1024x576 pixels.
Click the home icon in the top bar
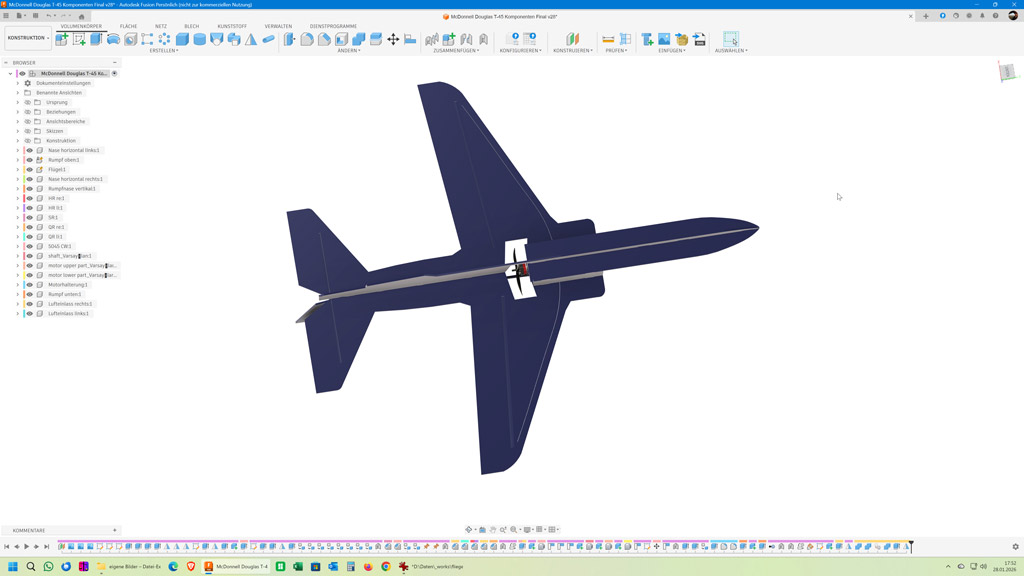click(82, 16)
